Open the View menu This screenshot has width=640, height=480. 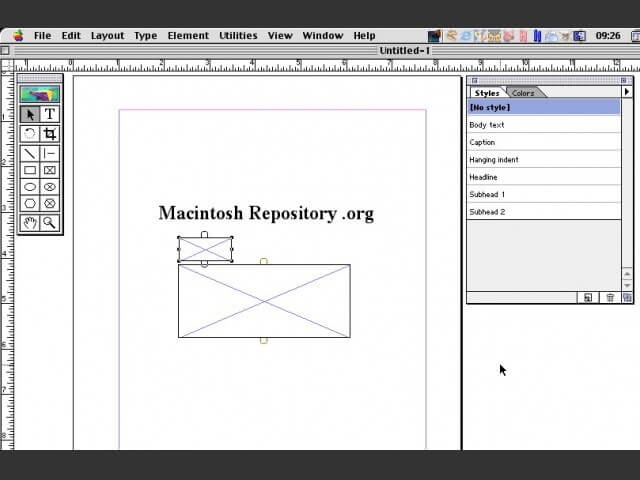(x=280, y=36)
